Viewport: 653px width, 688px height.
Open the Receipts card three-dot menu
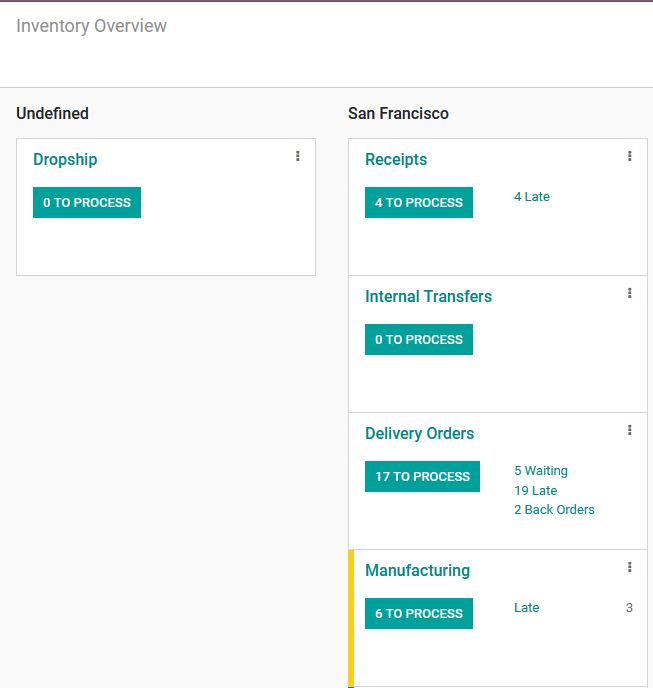pos(629,156)
